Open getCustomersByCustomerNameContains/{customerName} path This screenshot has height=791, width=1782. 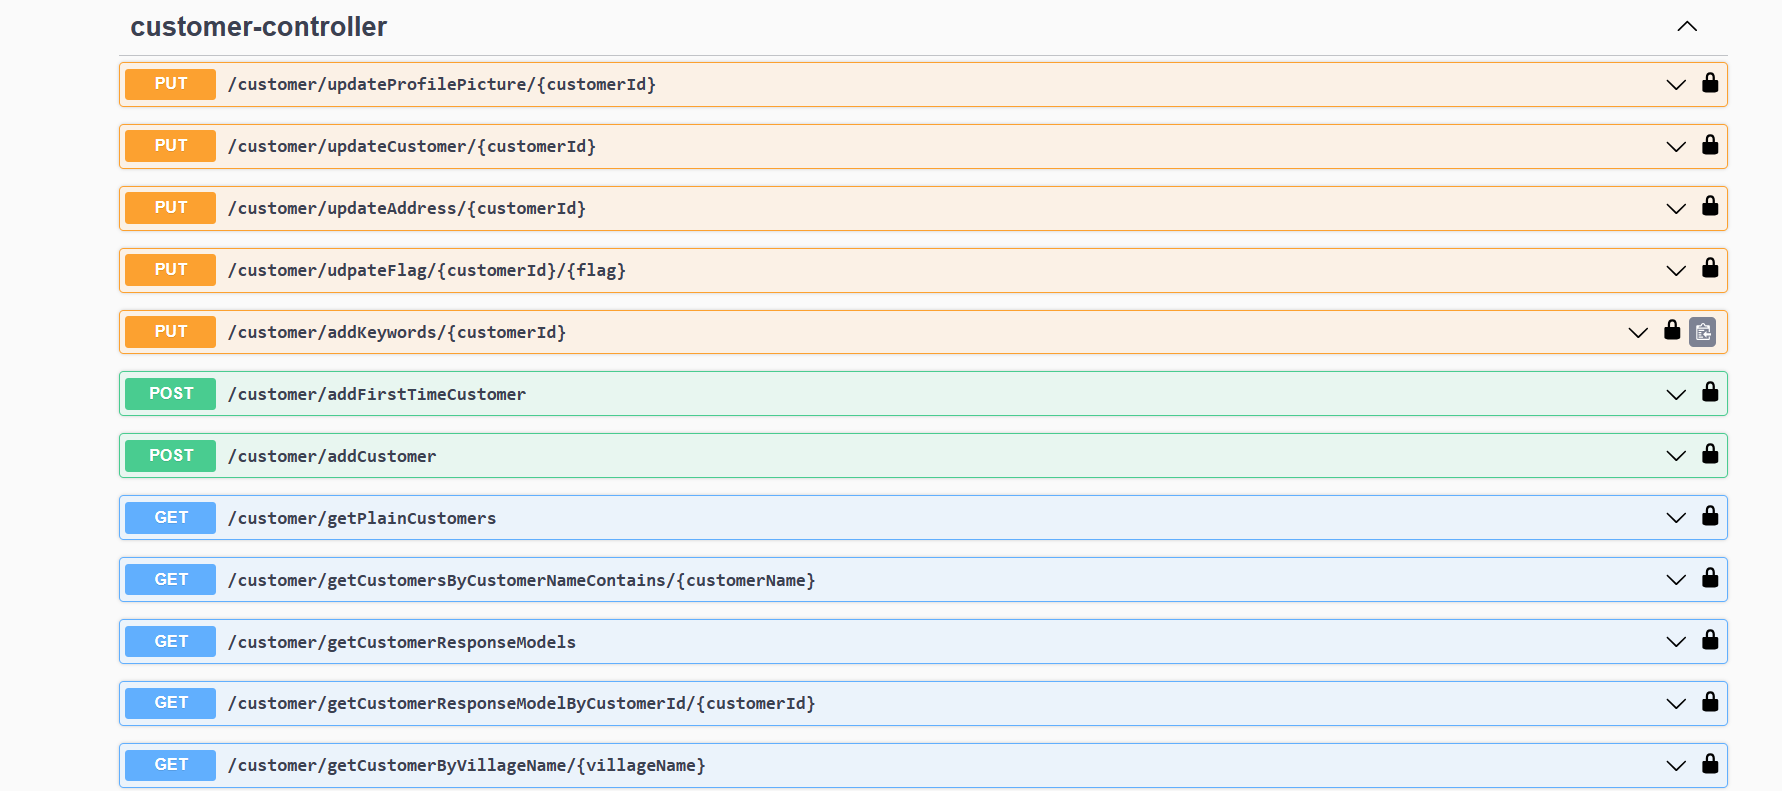point(522,581)
